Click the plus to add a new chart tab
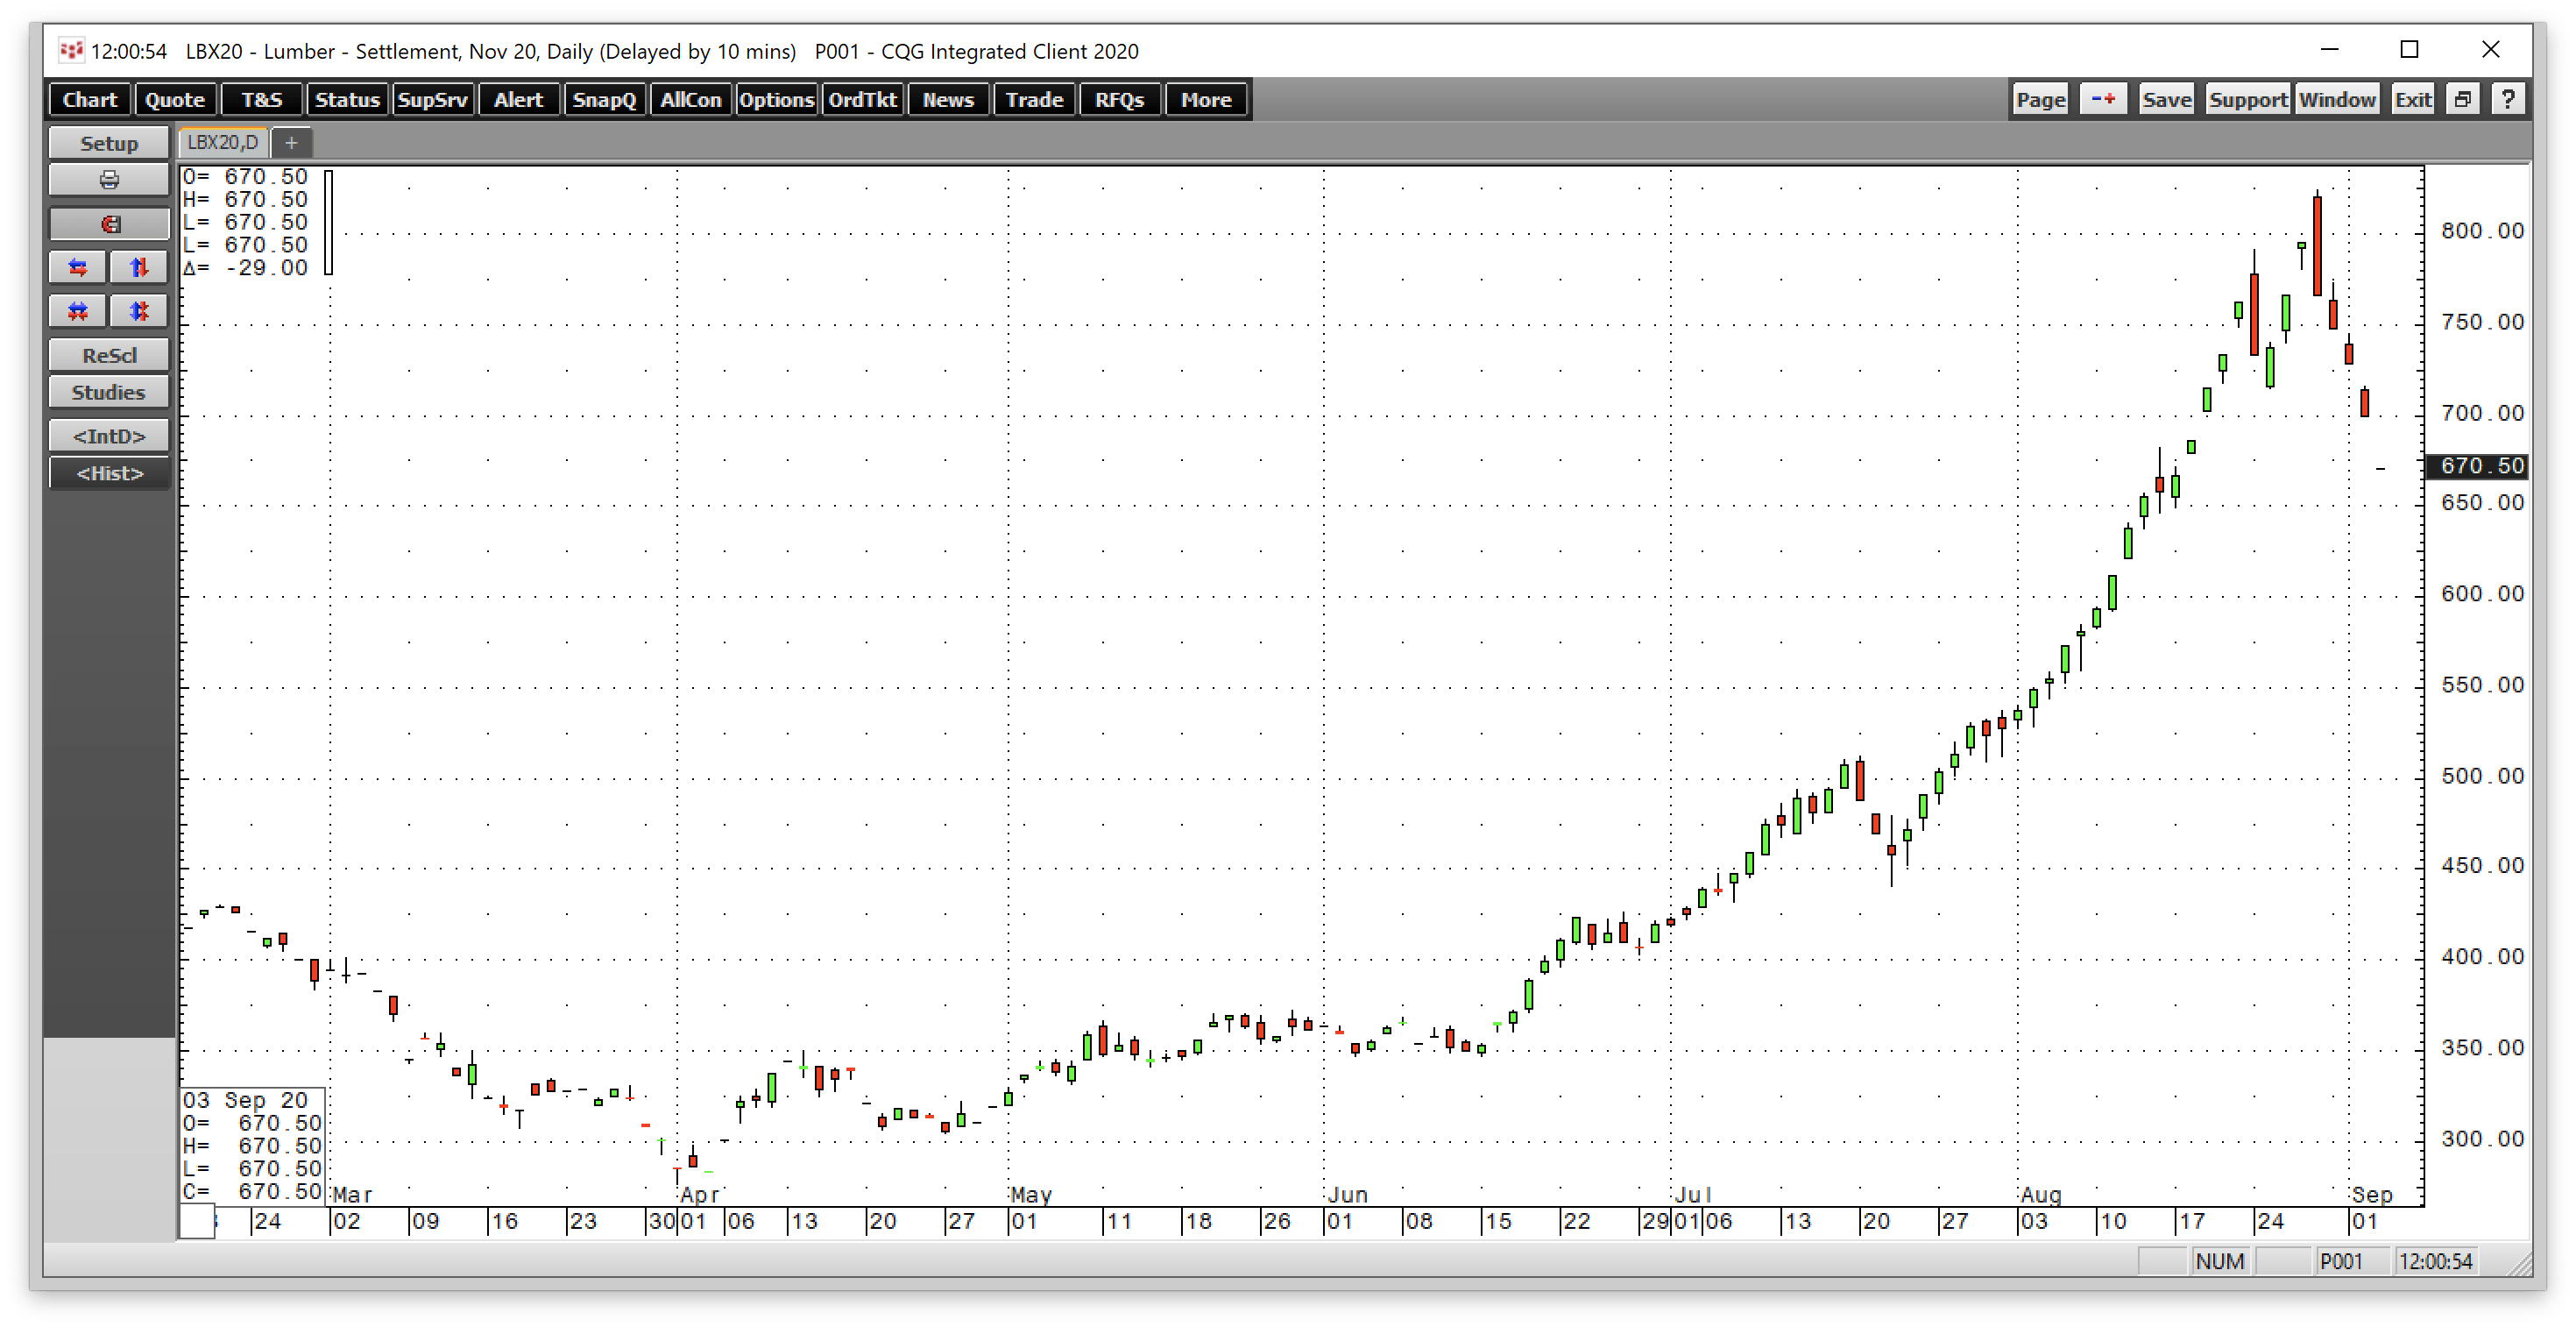This screenshot has height=1327, width=2576. click(x=291, y=142)
